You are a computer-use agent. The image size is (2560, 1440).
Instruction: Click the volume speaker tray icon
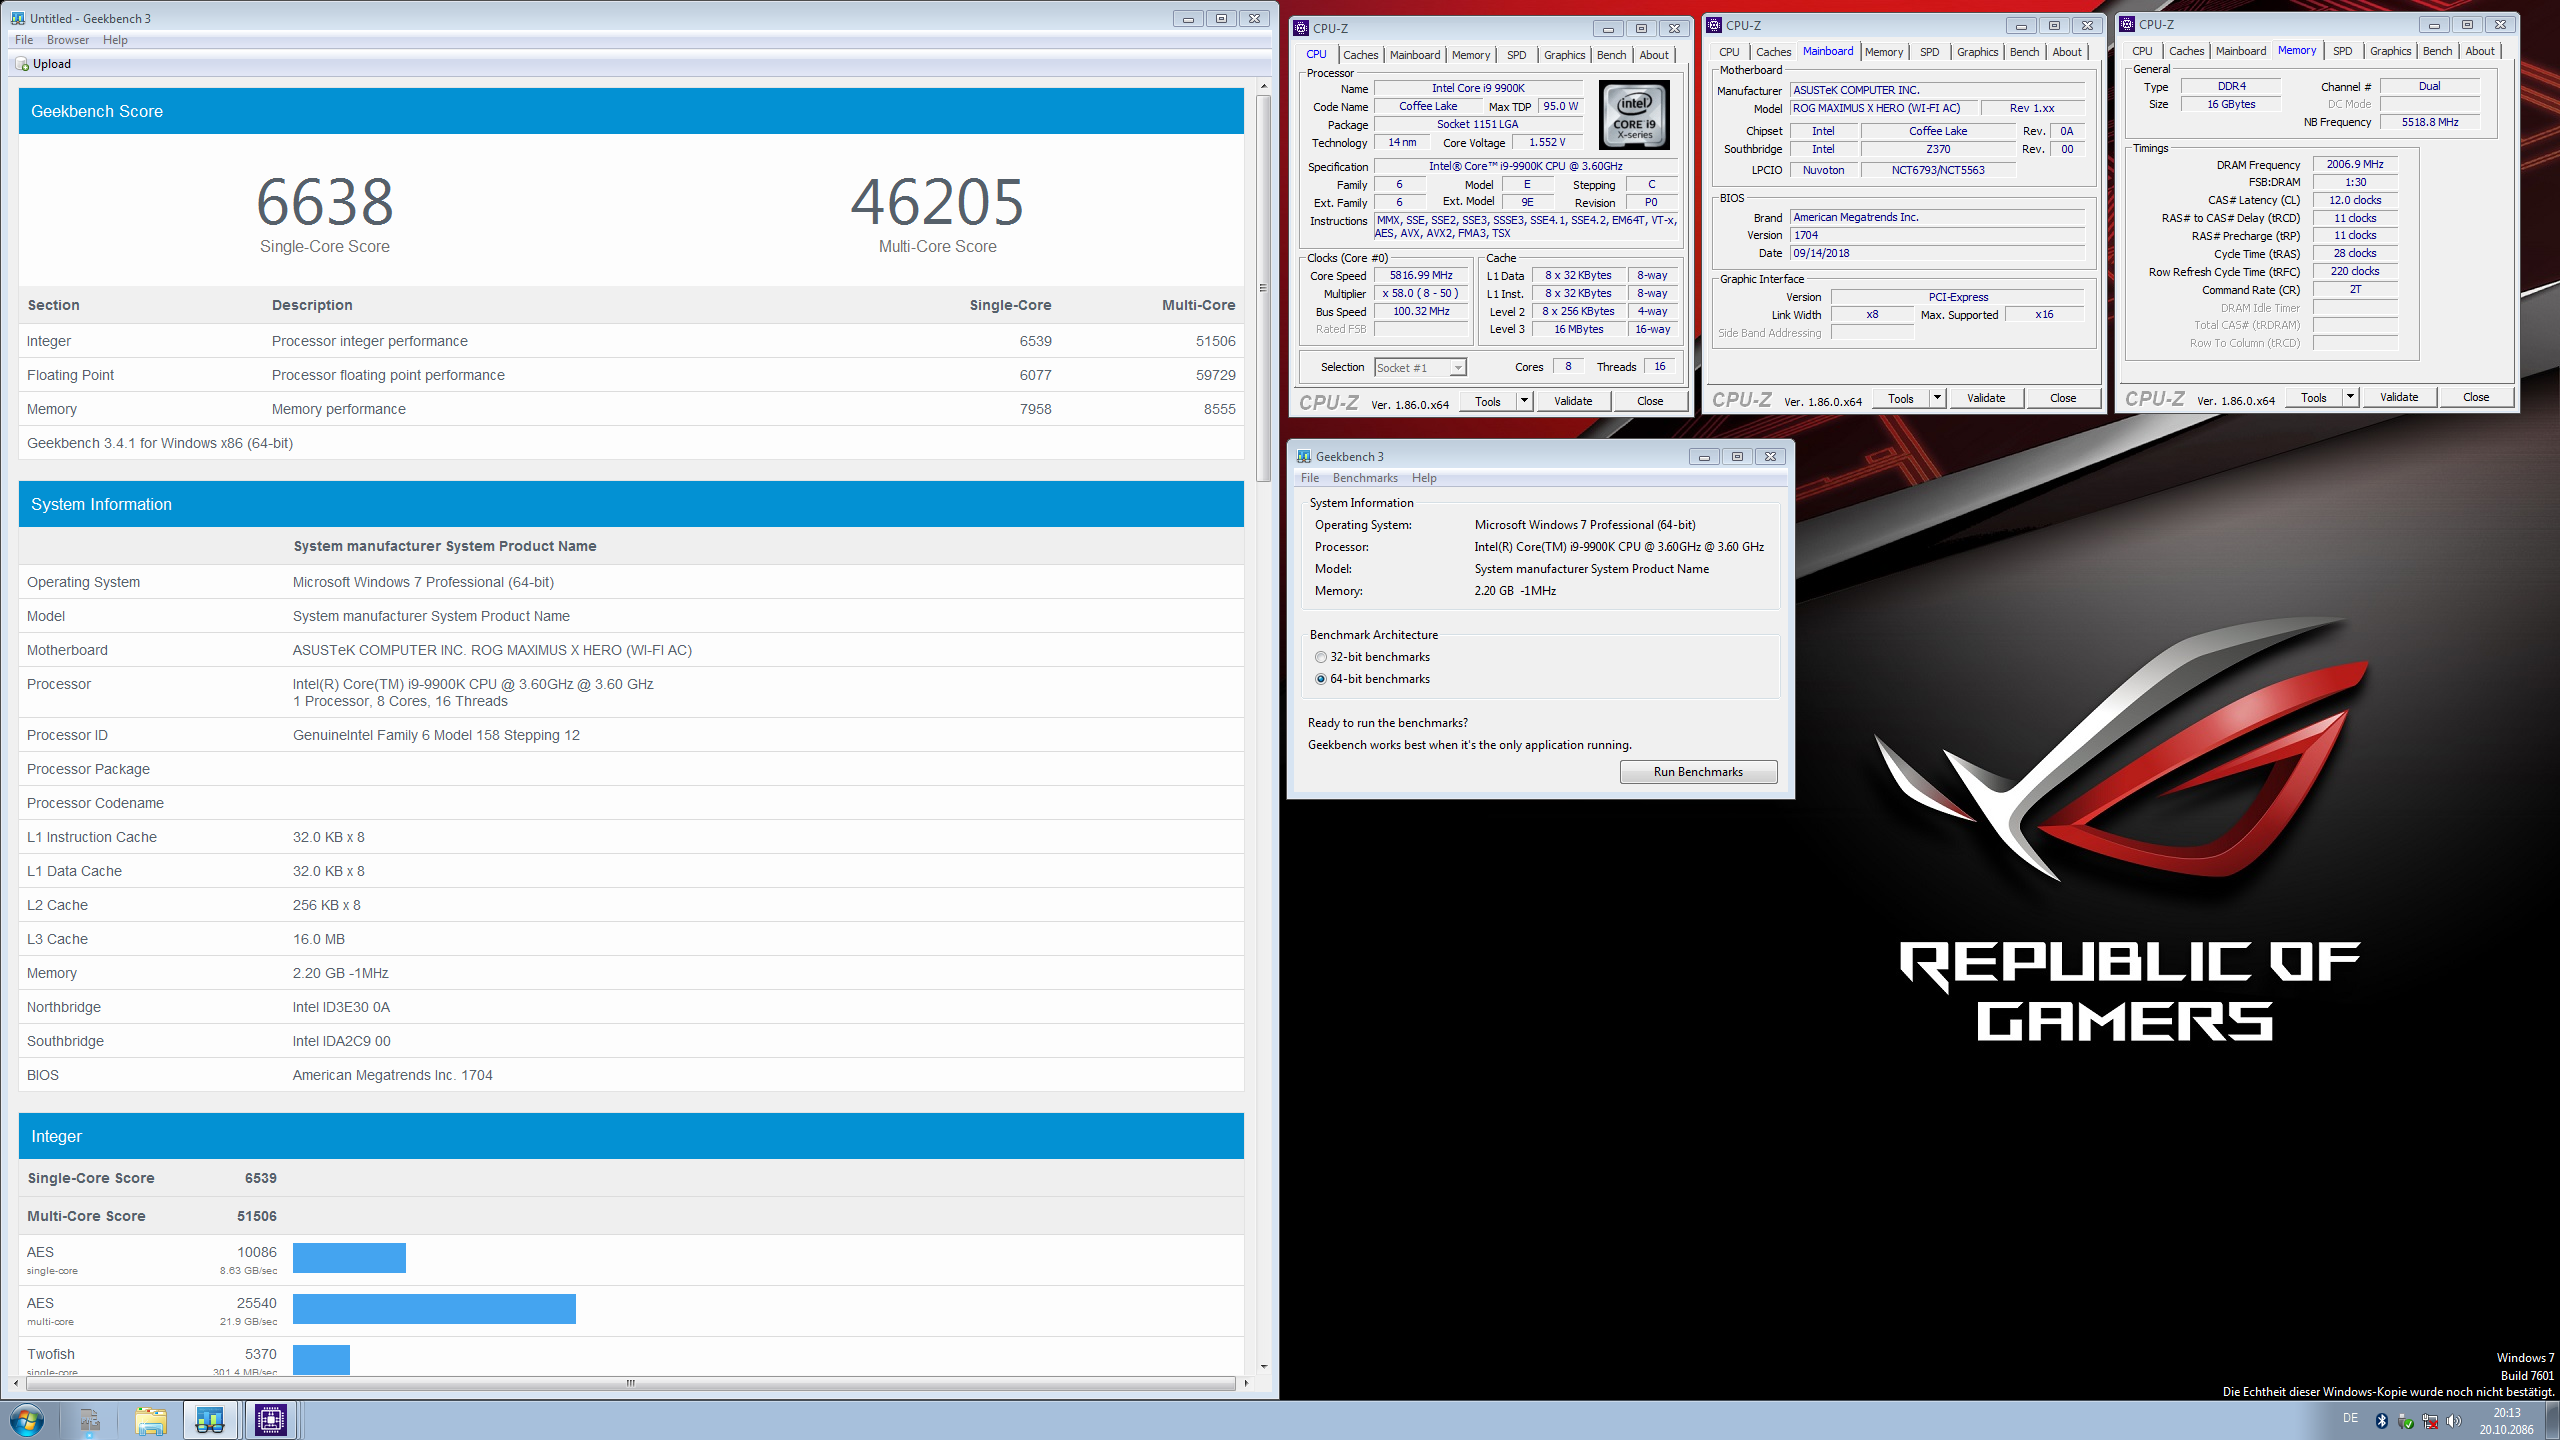coord(2454,1421)
